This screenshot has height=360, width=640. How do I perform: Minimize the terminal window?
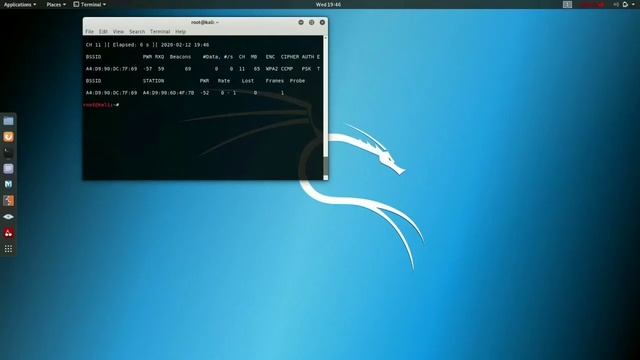pyautogui.click(x=301, y=22)
